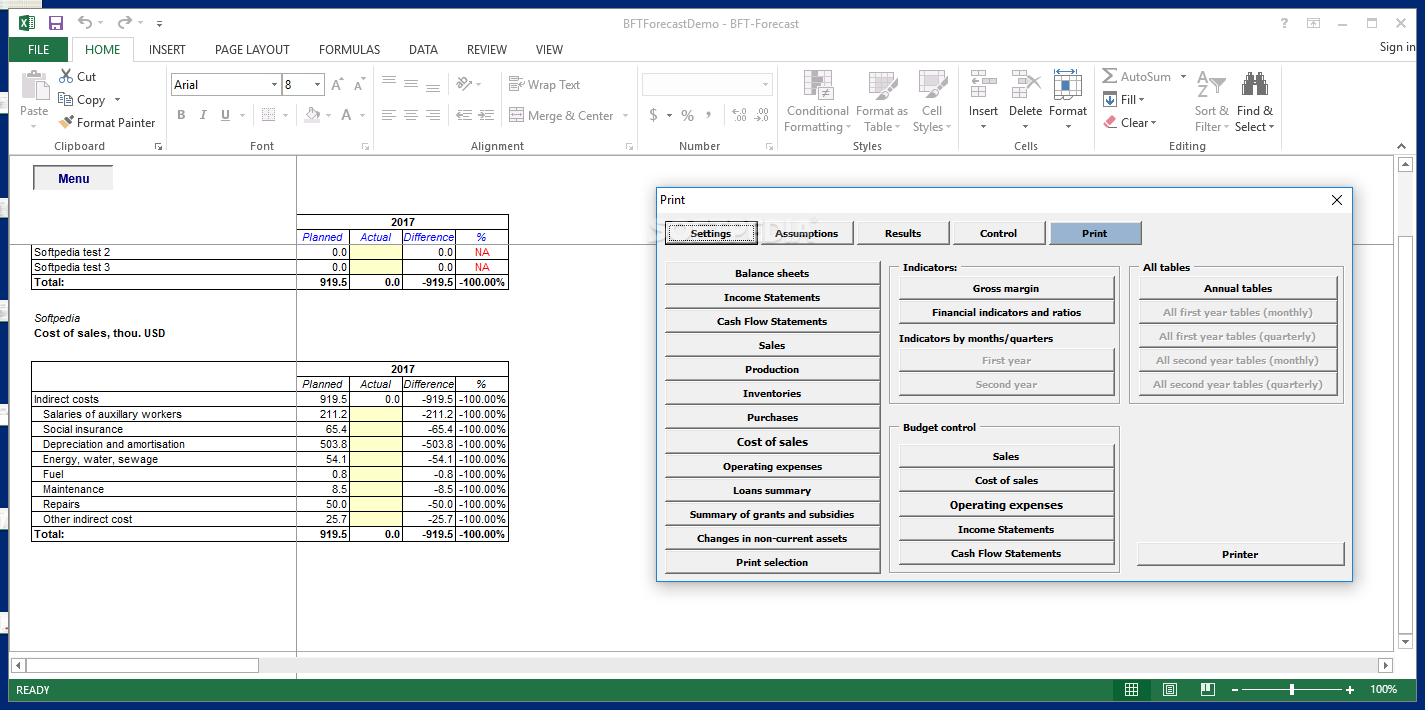This screenshot has height=710, width=1425.
Task: Click the Borders icon
Action: pos(268,115)
